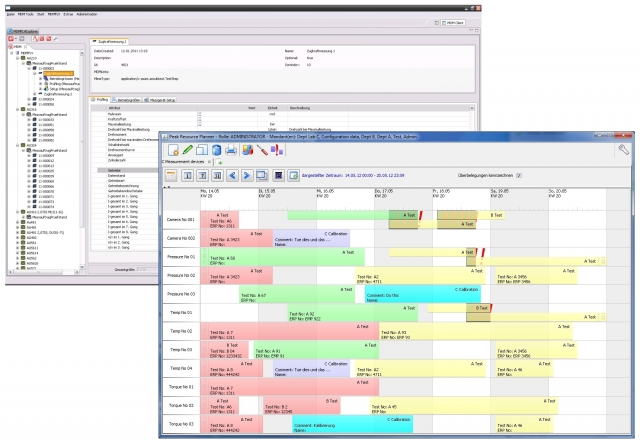The height and width of the screenshot is (447, 640).
Task: Click the 'Mo, 14.05' day header
Action: click(x=210, y=191)
